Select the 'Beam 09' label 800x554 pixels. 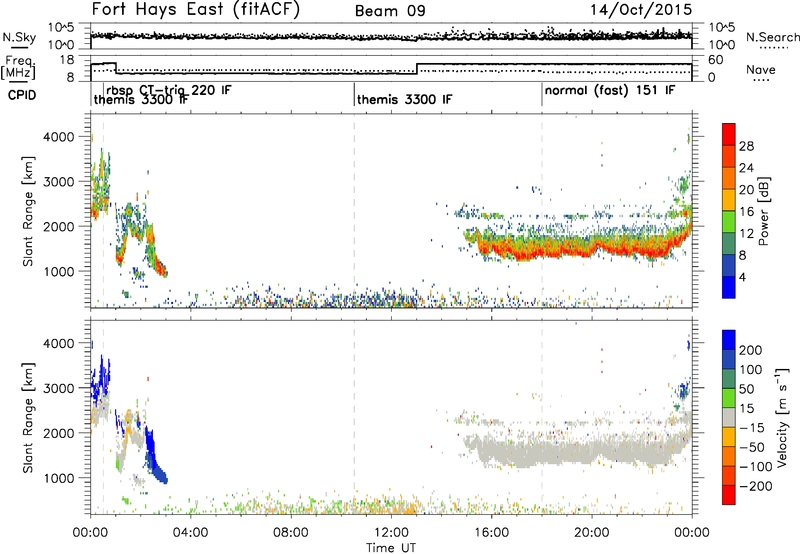click(390, 11)
